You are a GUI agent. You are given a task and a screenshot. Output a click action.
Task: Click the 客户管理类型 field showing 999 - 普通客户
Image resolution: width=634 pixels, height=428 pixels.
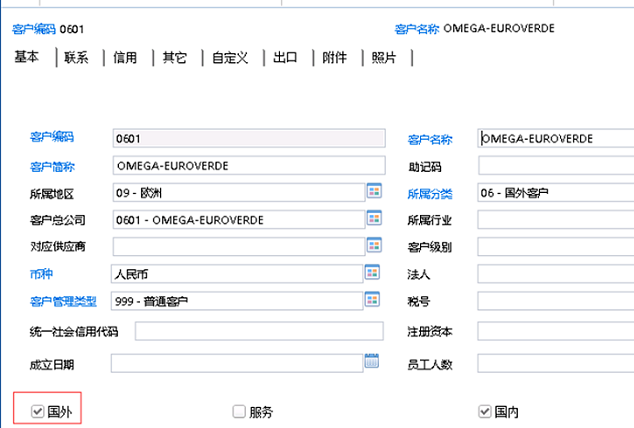coord(237,301)
